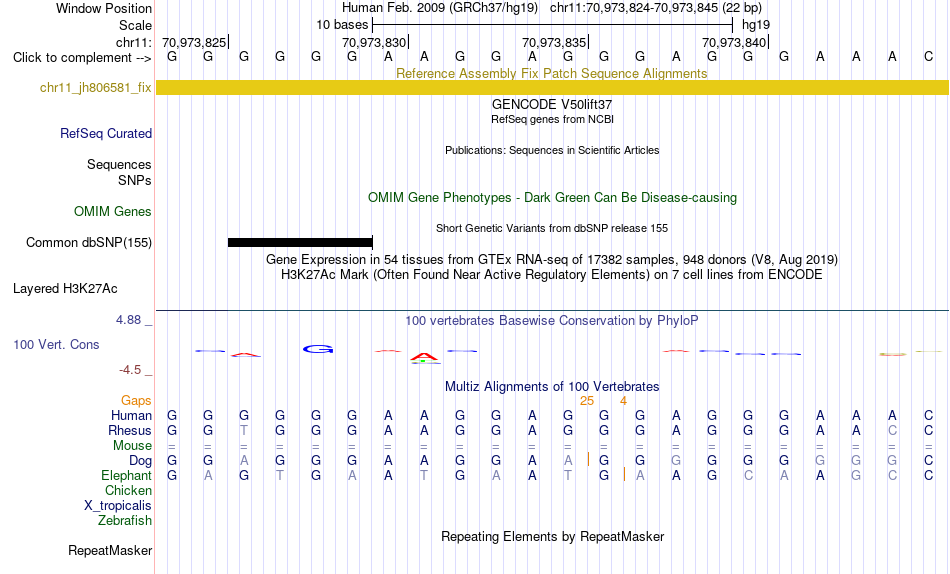Viewport: 950px width, 574px height.
Task: Open the 100 Vert. Cons track label
Action: click(56, 344)
